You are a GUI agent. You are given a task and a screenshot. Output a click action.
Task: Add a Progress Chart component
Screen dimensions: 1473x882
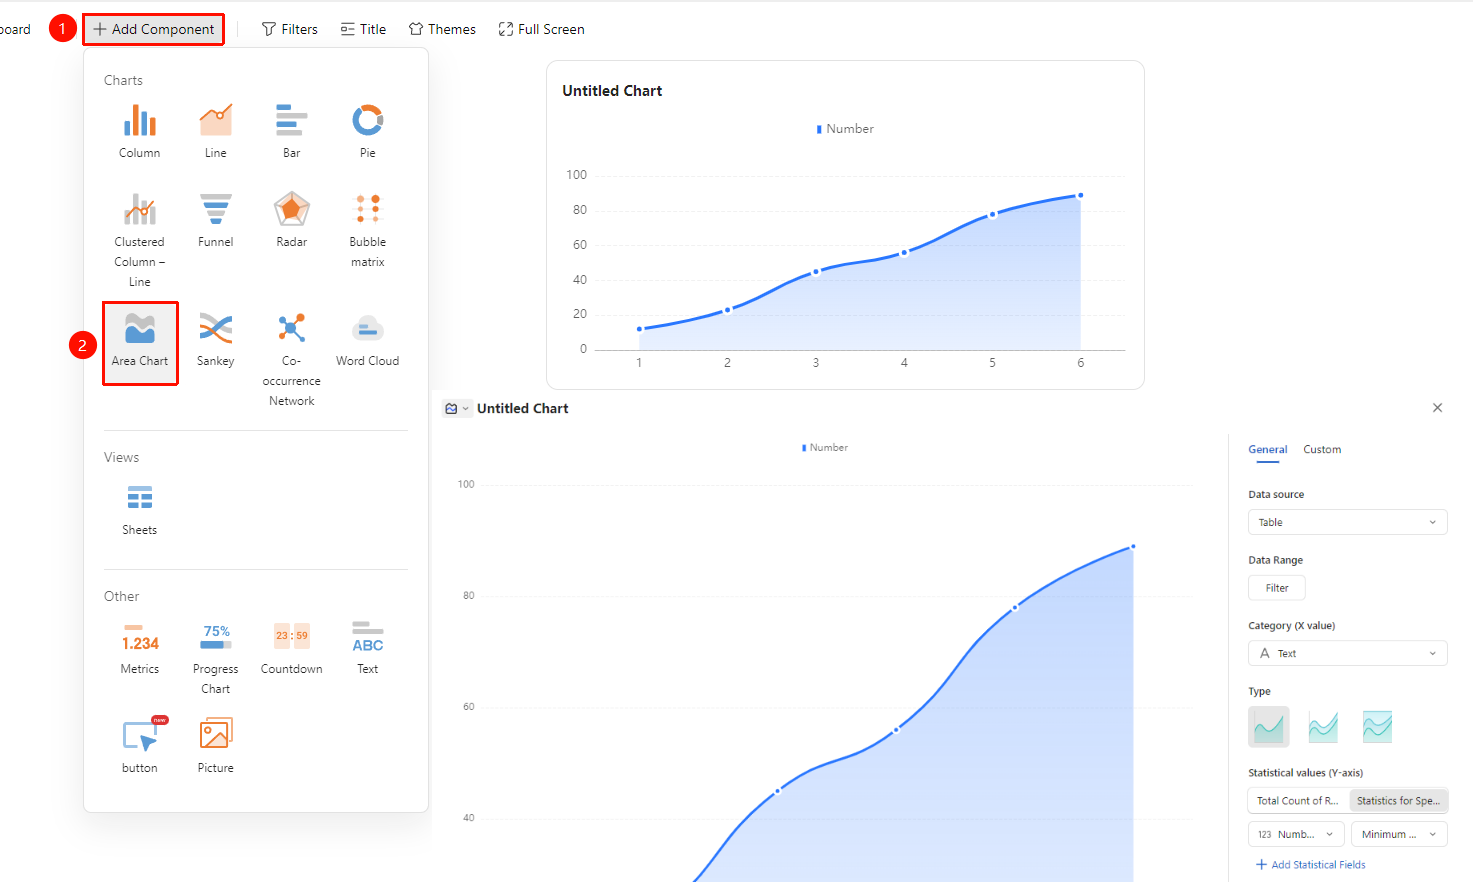(x=216, y=657)
